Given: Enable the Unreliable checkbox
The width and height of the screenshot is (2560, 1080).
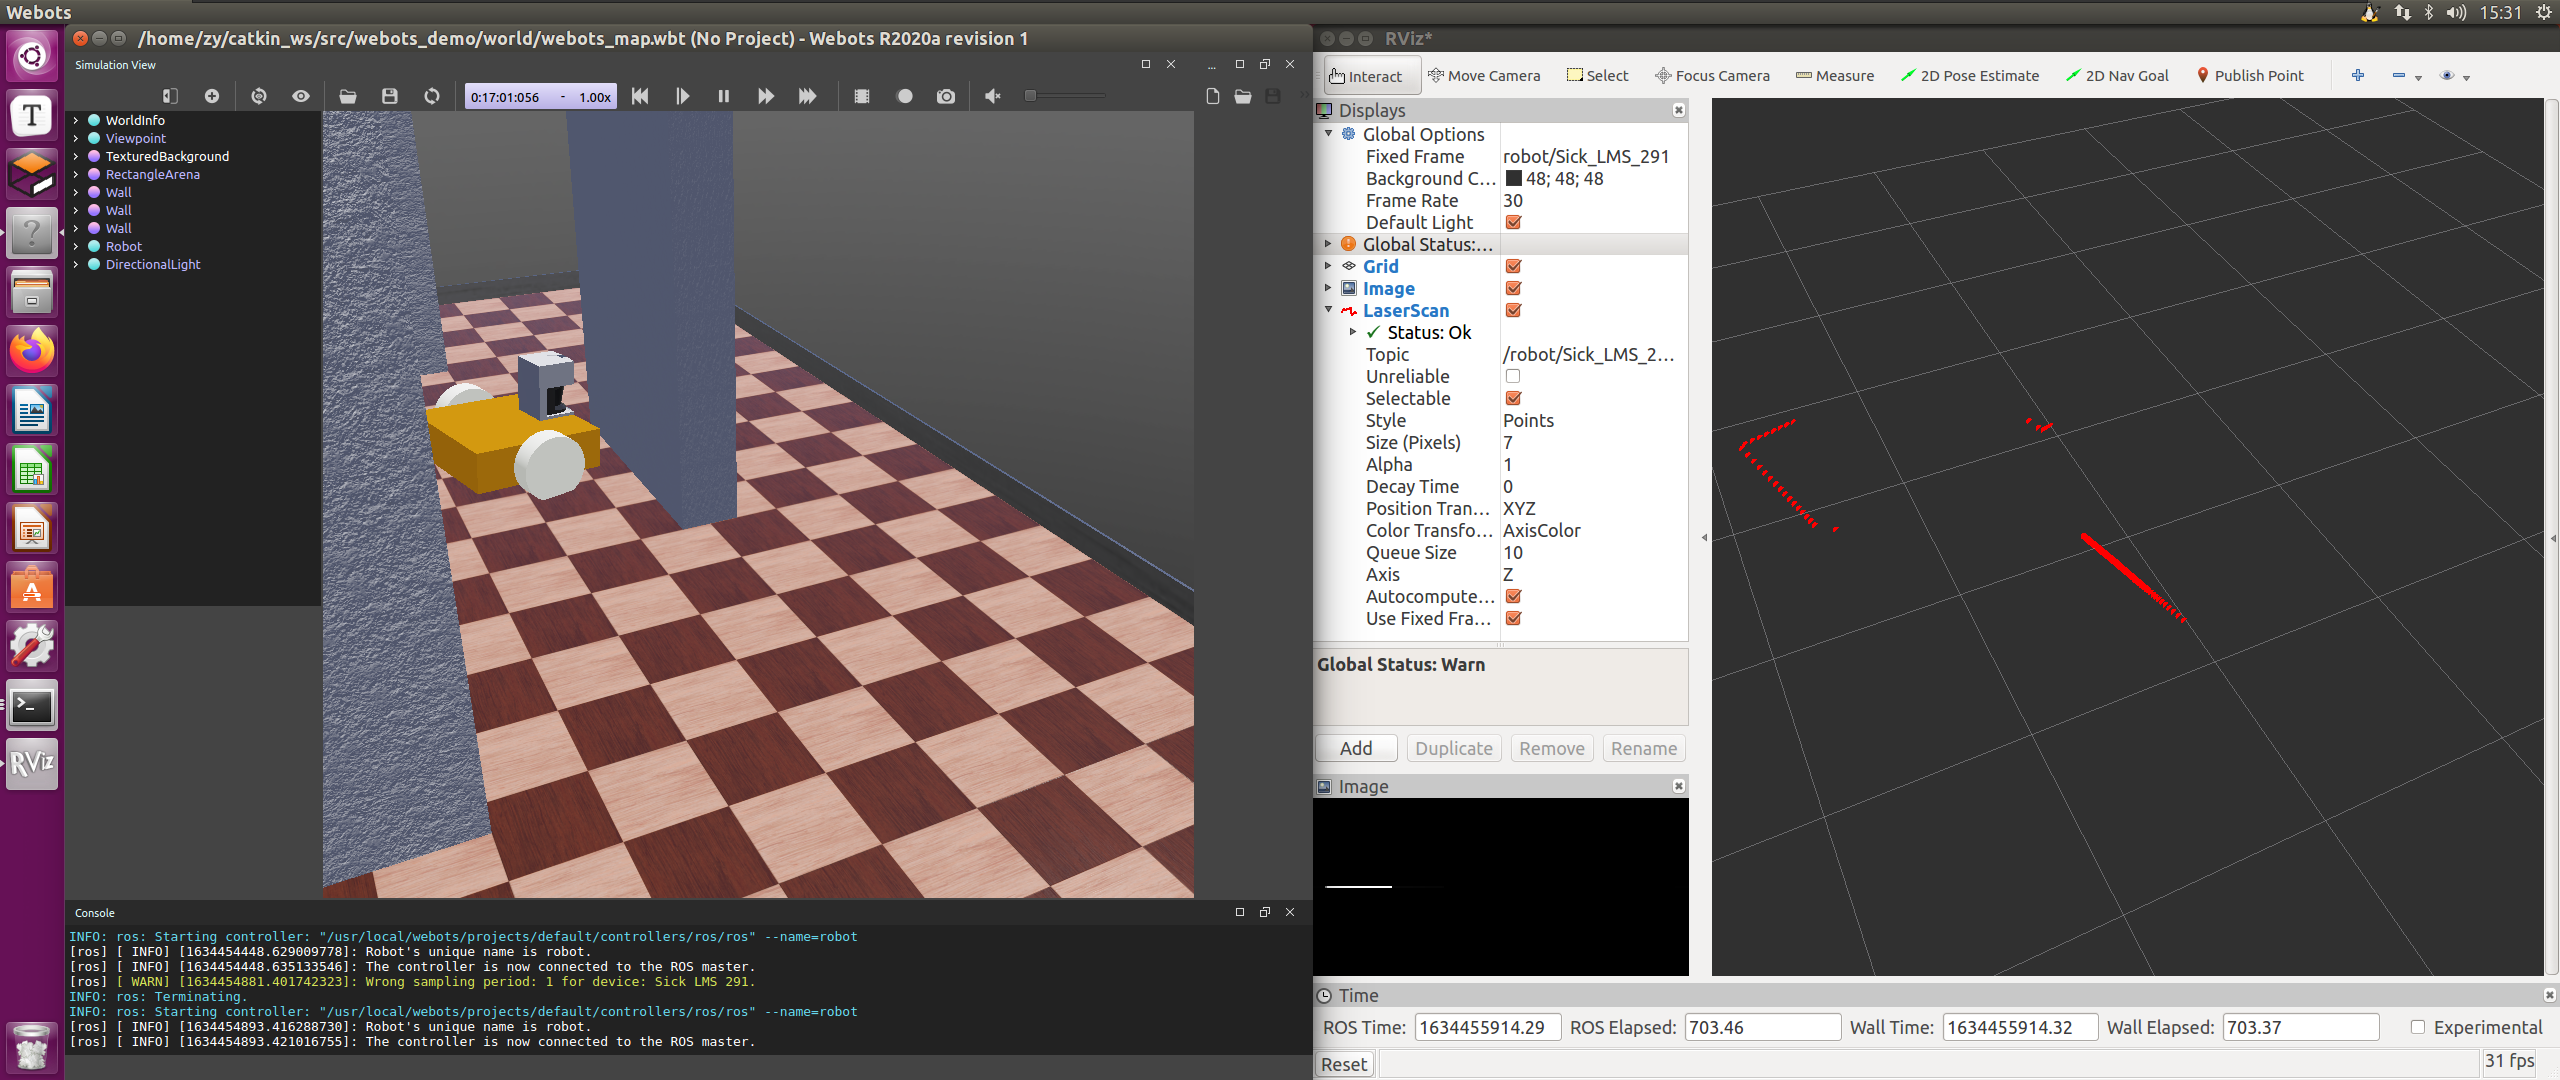Looking at the screenshot, I should (1513, 377).
